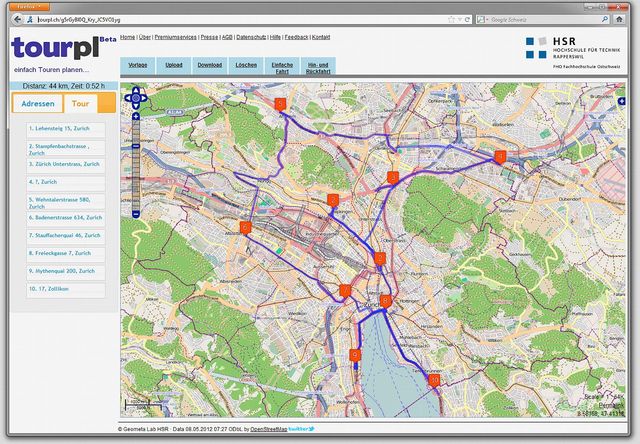This screenshot has height=444, width=640.
Task: Click the Löschen button
Action: (246, 65)
